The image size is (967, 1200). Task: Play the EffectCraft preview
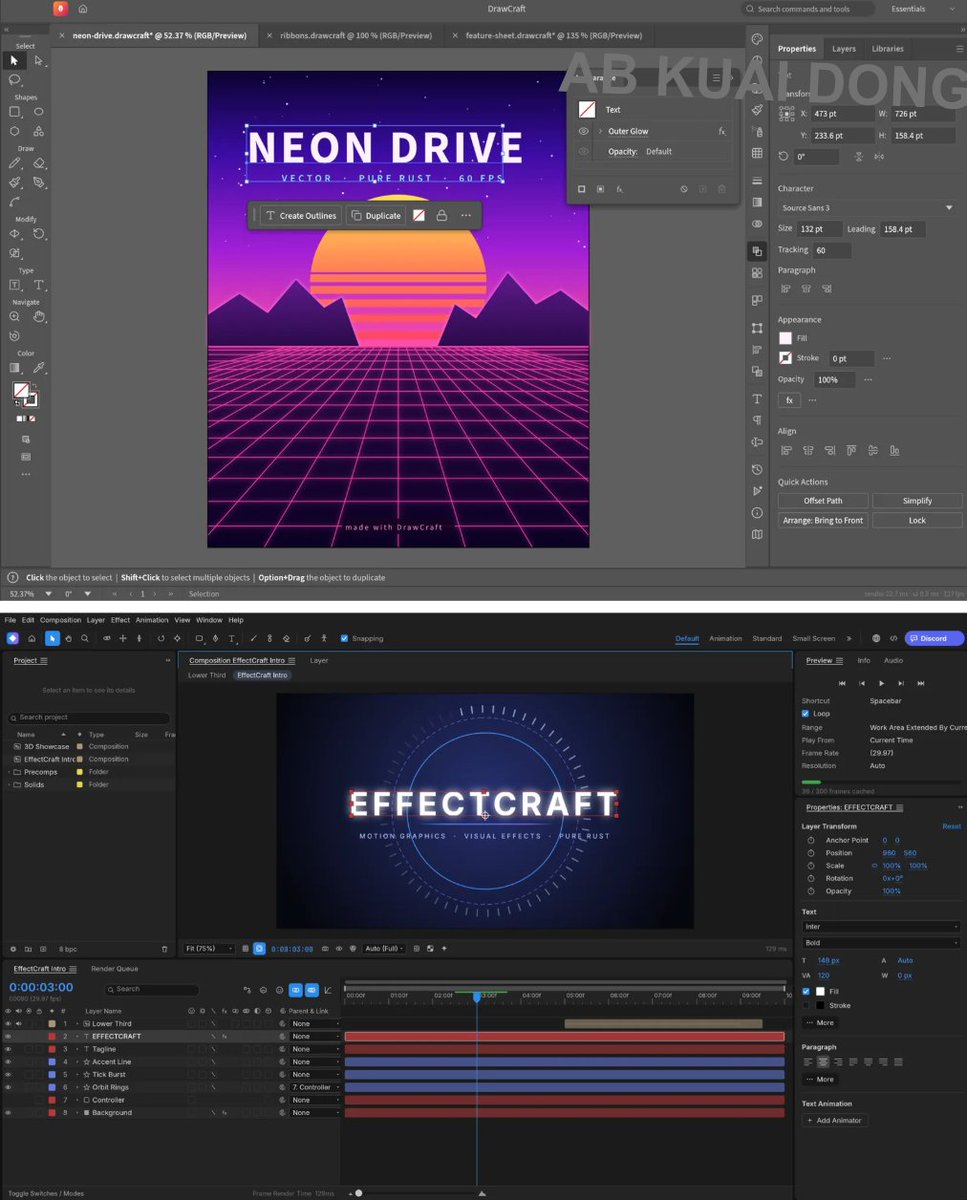[x=881, y=683]
